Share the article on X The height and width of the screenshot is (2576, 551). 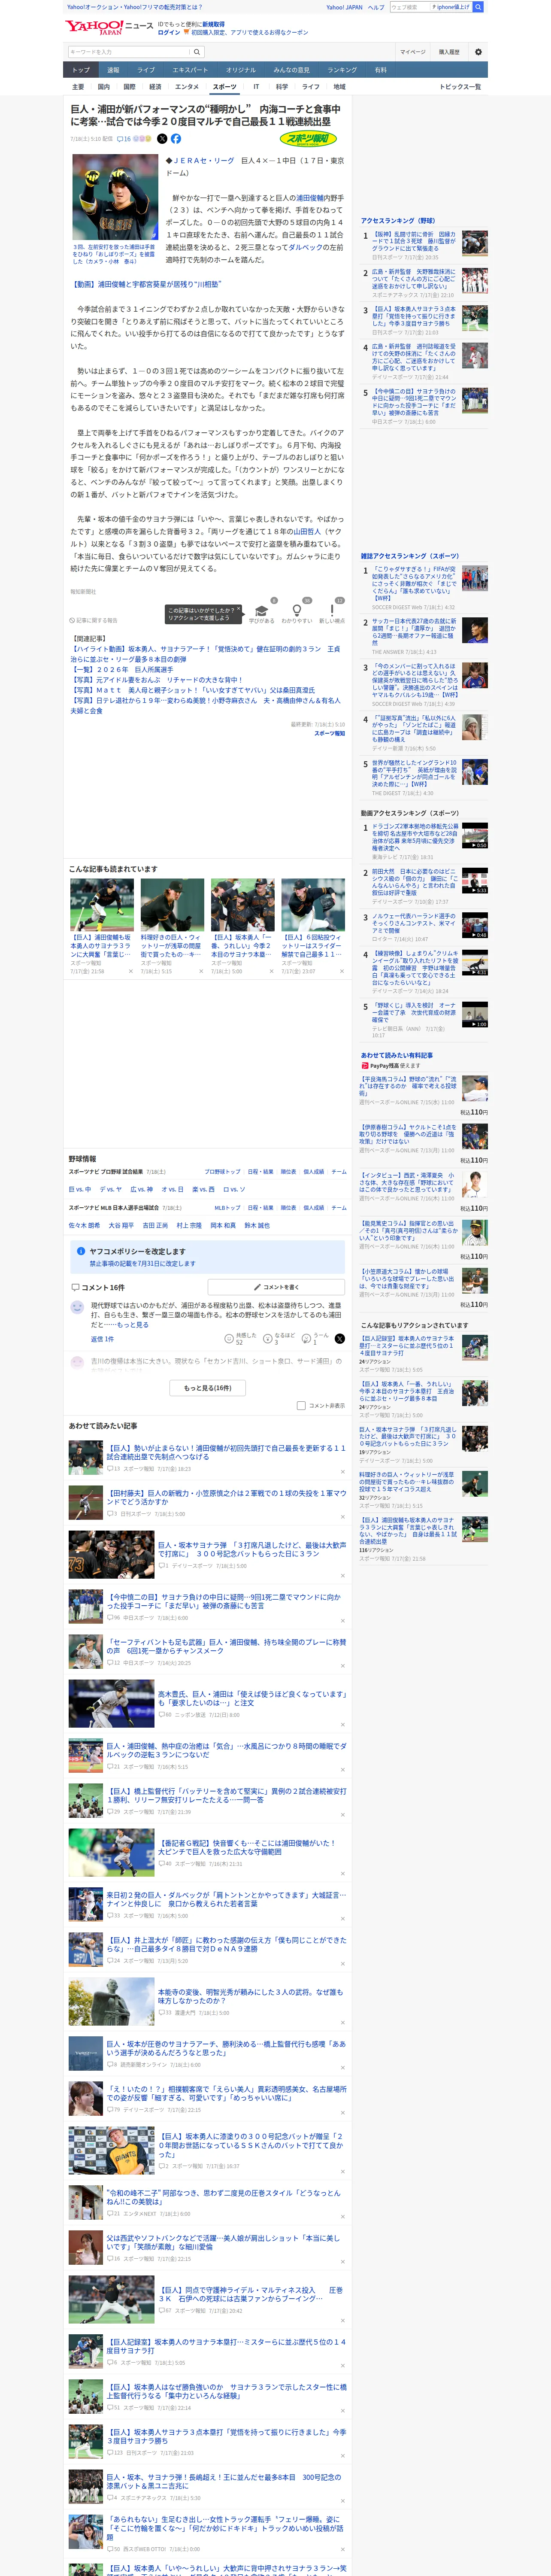click(162, 139)
